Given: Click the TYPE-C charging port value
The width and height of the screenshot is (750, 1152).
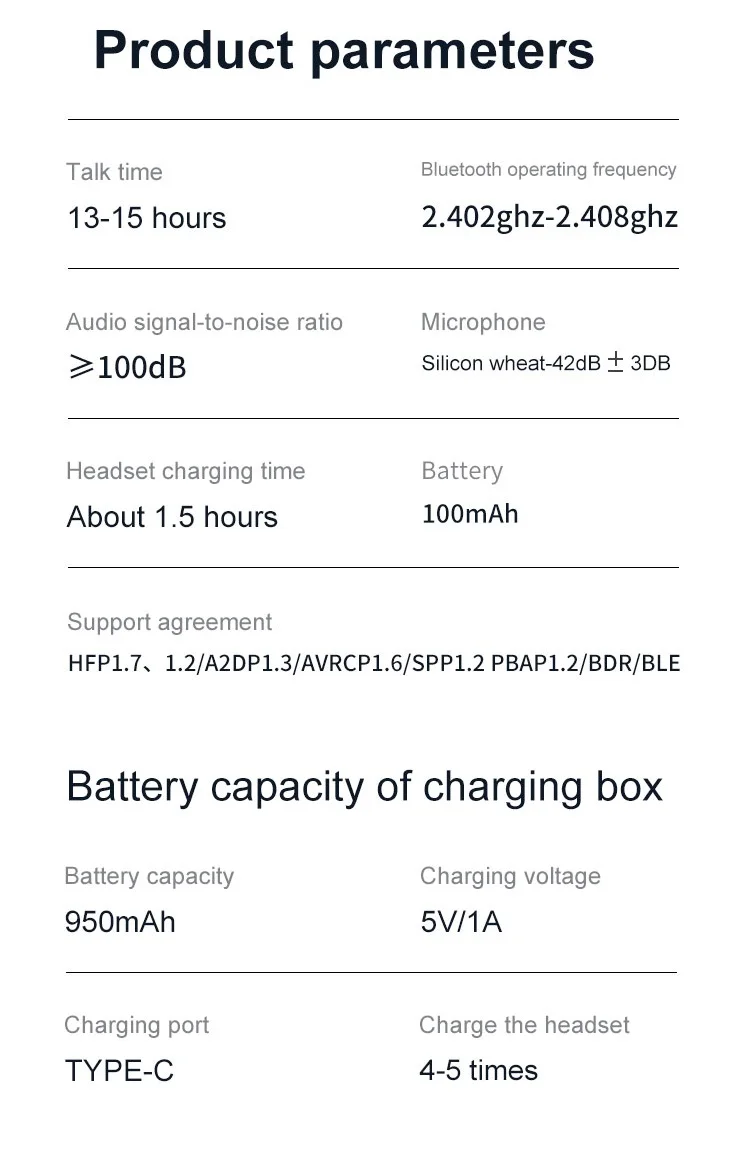Looking at the screenshot, I should [x=119, y=1071].
